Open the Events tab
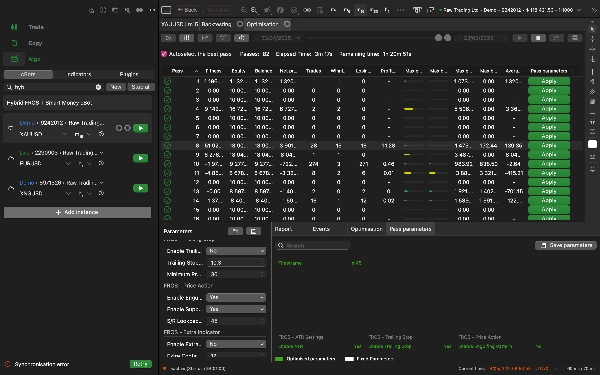600x375 pixels. (x=321, y=229)
